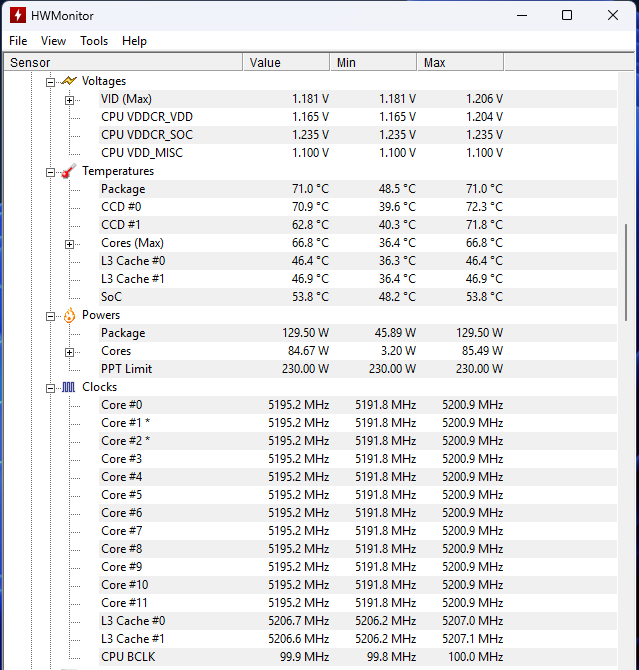Screen dimensions: 639x670
Task: Expand the Cores power entry
Action: (69, 352)
